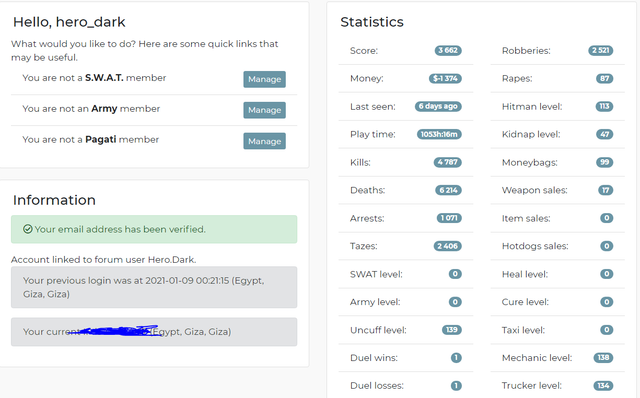
Task: Click the Kidnap level badge 47
Action: tap(604, 134)
